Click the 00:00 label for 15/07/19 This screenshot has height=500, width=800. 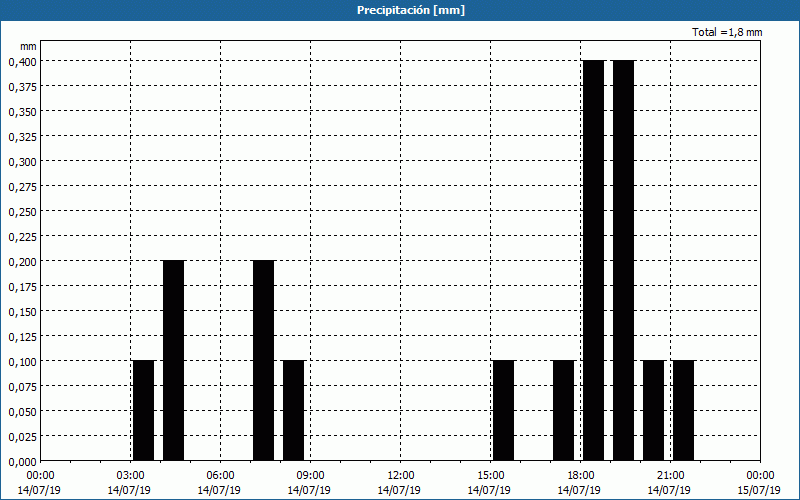tap(761, 476)
